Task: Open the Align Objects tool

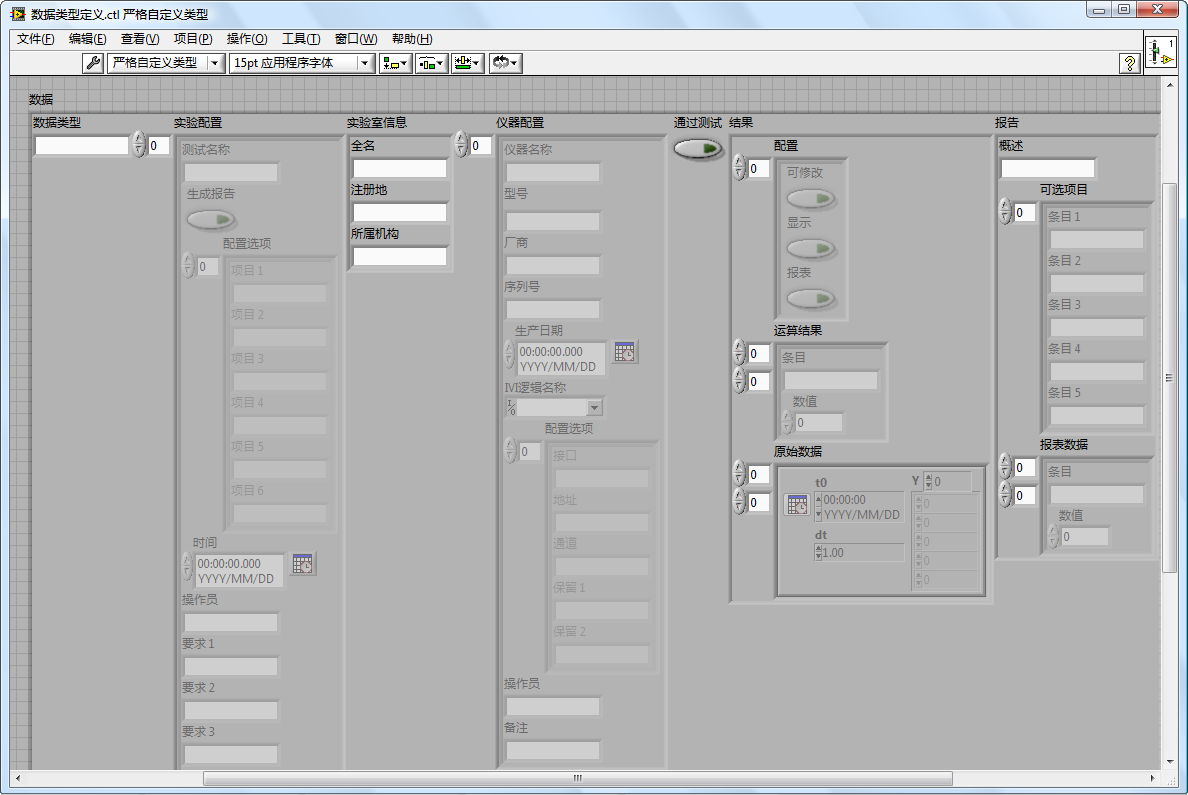Action: pyautogui.click(x=396, y=63)
